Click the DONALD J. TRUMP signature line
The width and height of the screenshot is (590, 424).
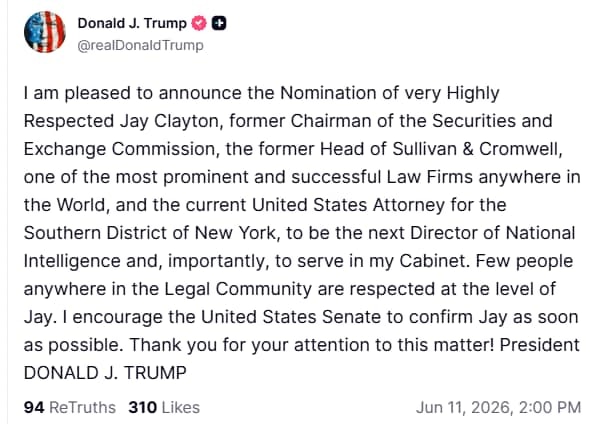pyautogui.click(x=105, y=373)
